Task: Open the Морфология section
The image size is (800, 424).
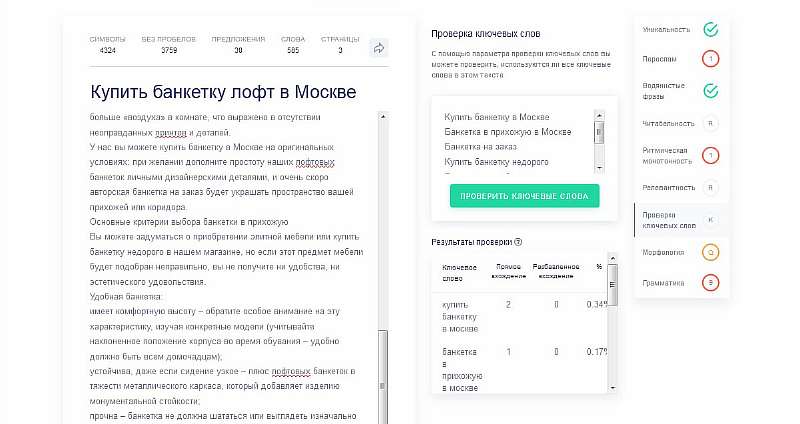Action: 663,252
